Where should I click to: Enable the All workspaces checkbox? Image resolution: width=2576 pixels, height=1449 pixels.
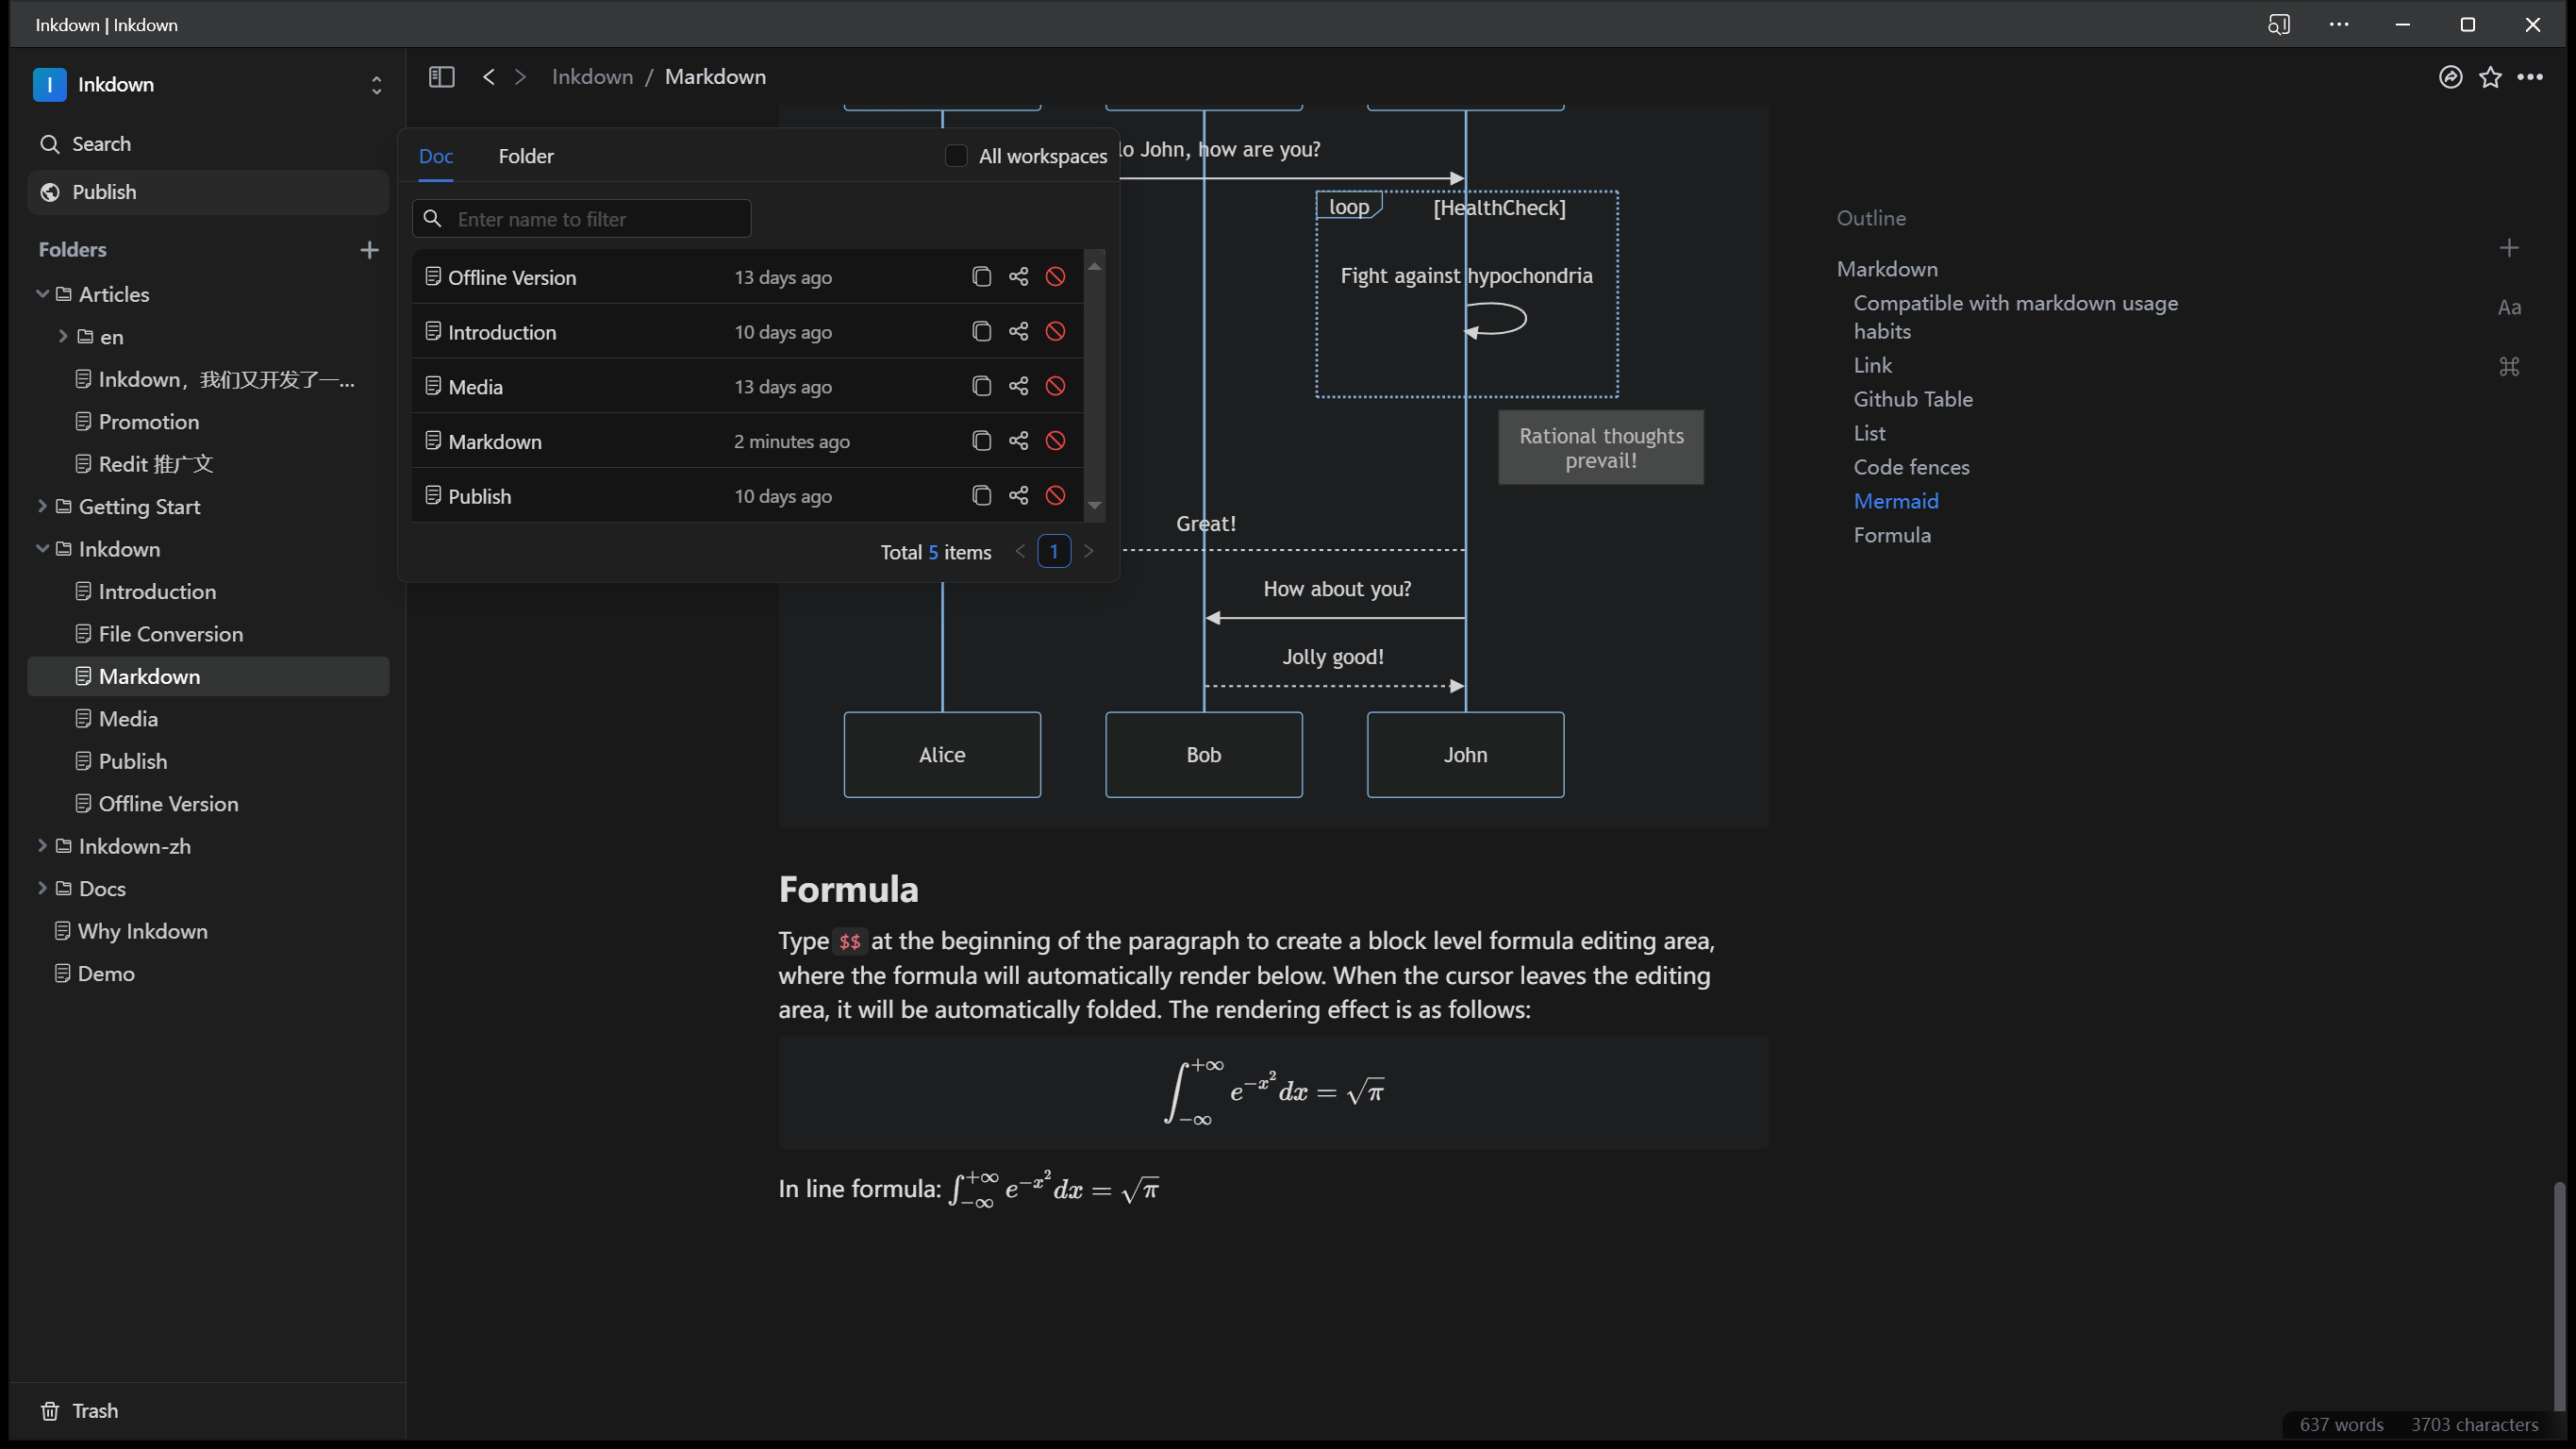coord(956,156)
